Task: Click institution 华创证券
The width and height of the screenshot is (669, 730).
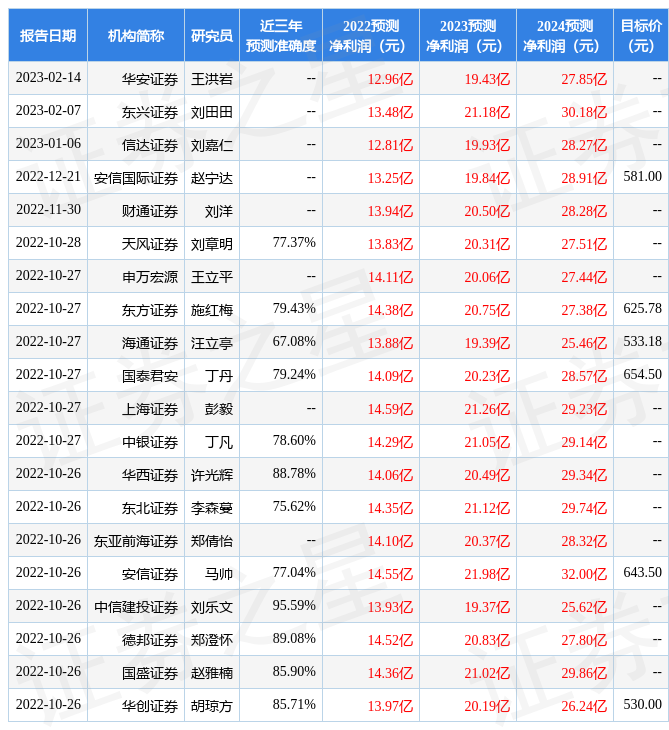Action: tap(150, 707)
